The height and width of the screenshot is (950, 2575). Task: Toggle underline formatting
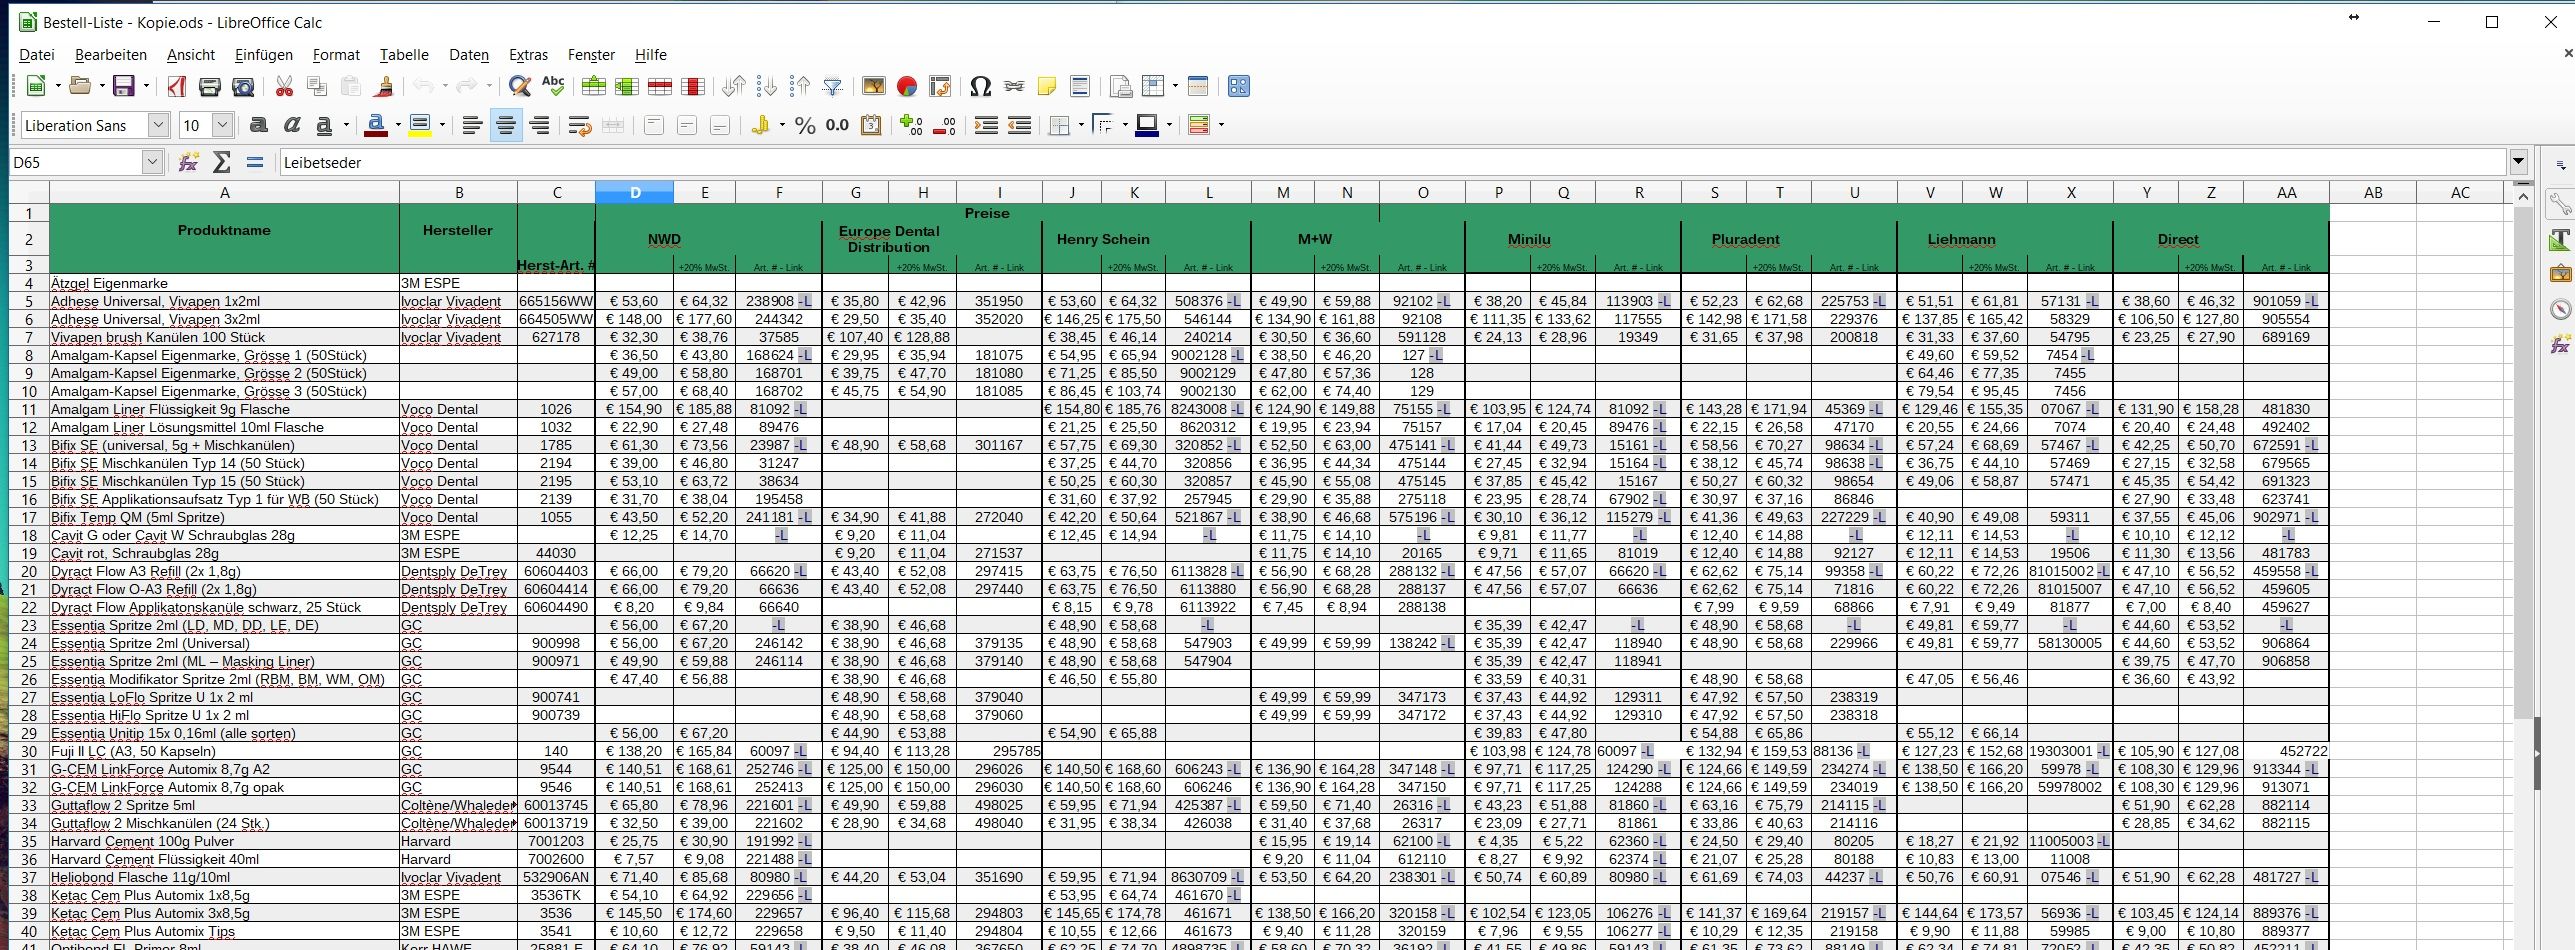pyautogui.click(x=324, y=126)
